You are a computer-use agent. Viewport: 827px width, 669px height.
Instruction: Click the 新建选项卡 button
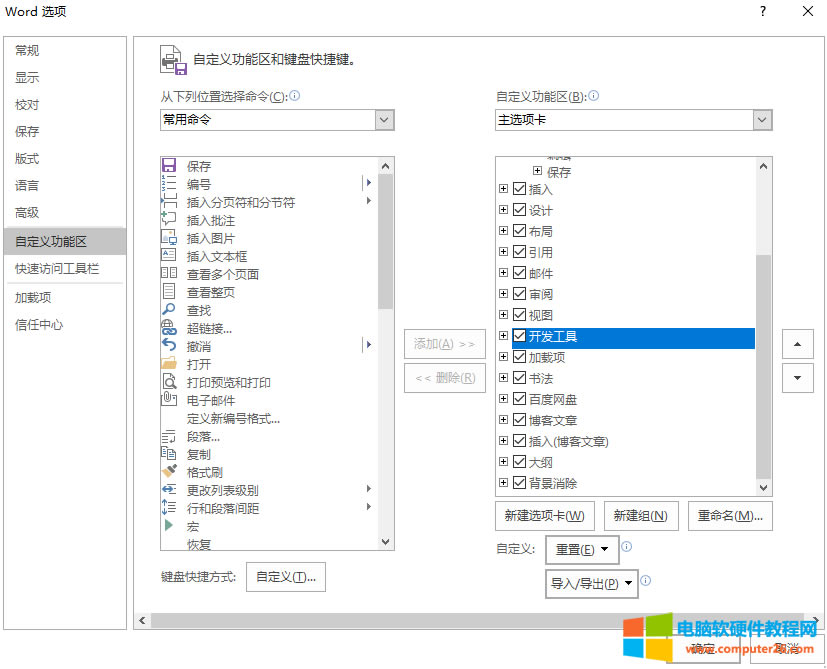pos(545,516)
